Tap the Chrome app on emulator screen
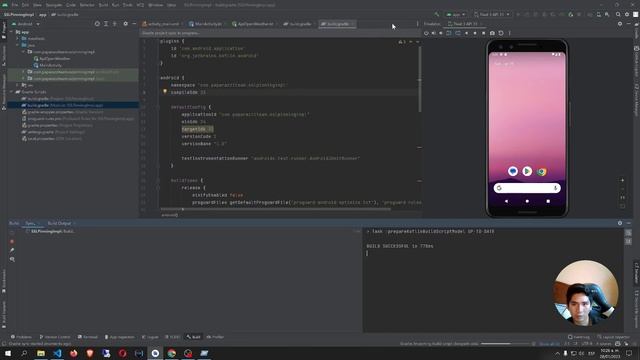 [x=542, y=171]
